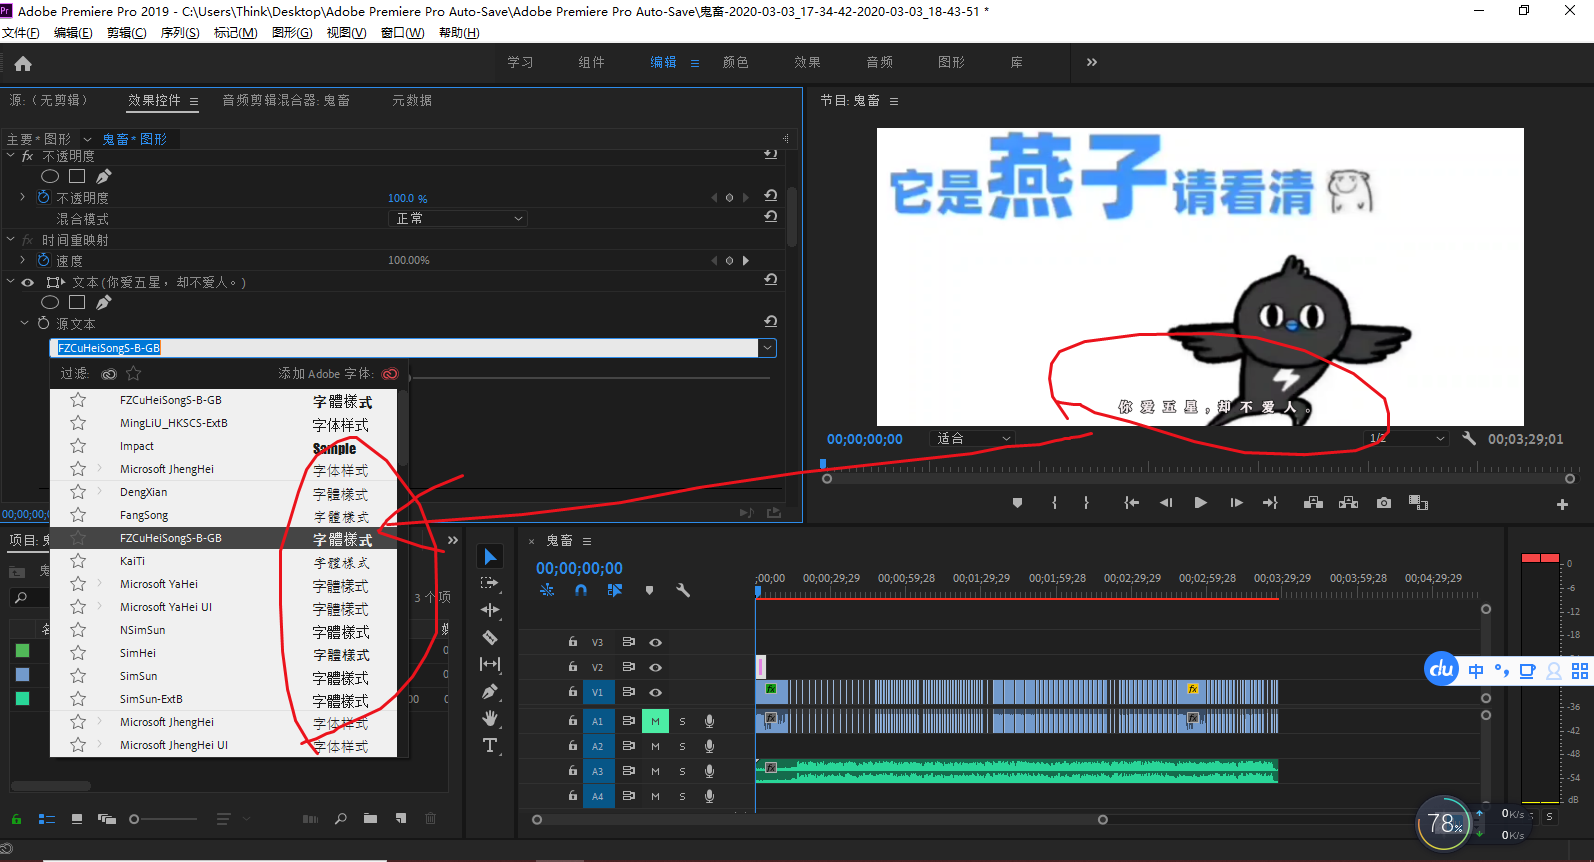Toggle V2 track output eye

[656, 667]
